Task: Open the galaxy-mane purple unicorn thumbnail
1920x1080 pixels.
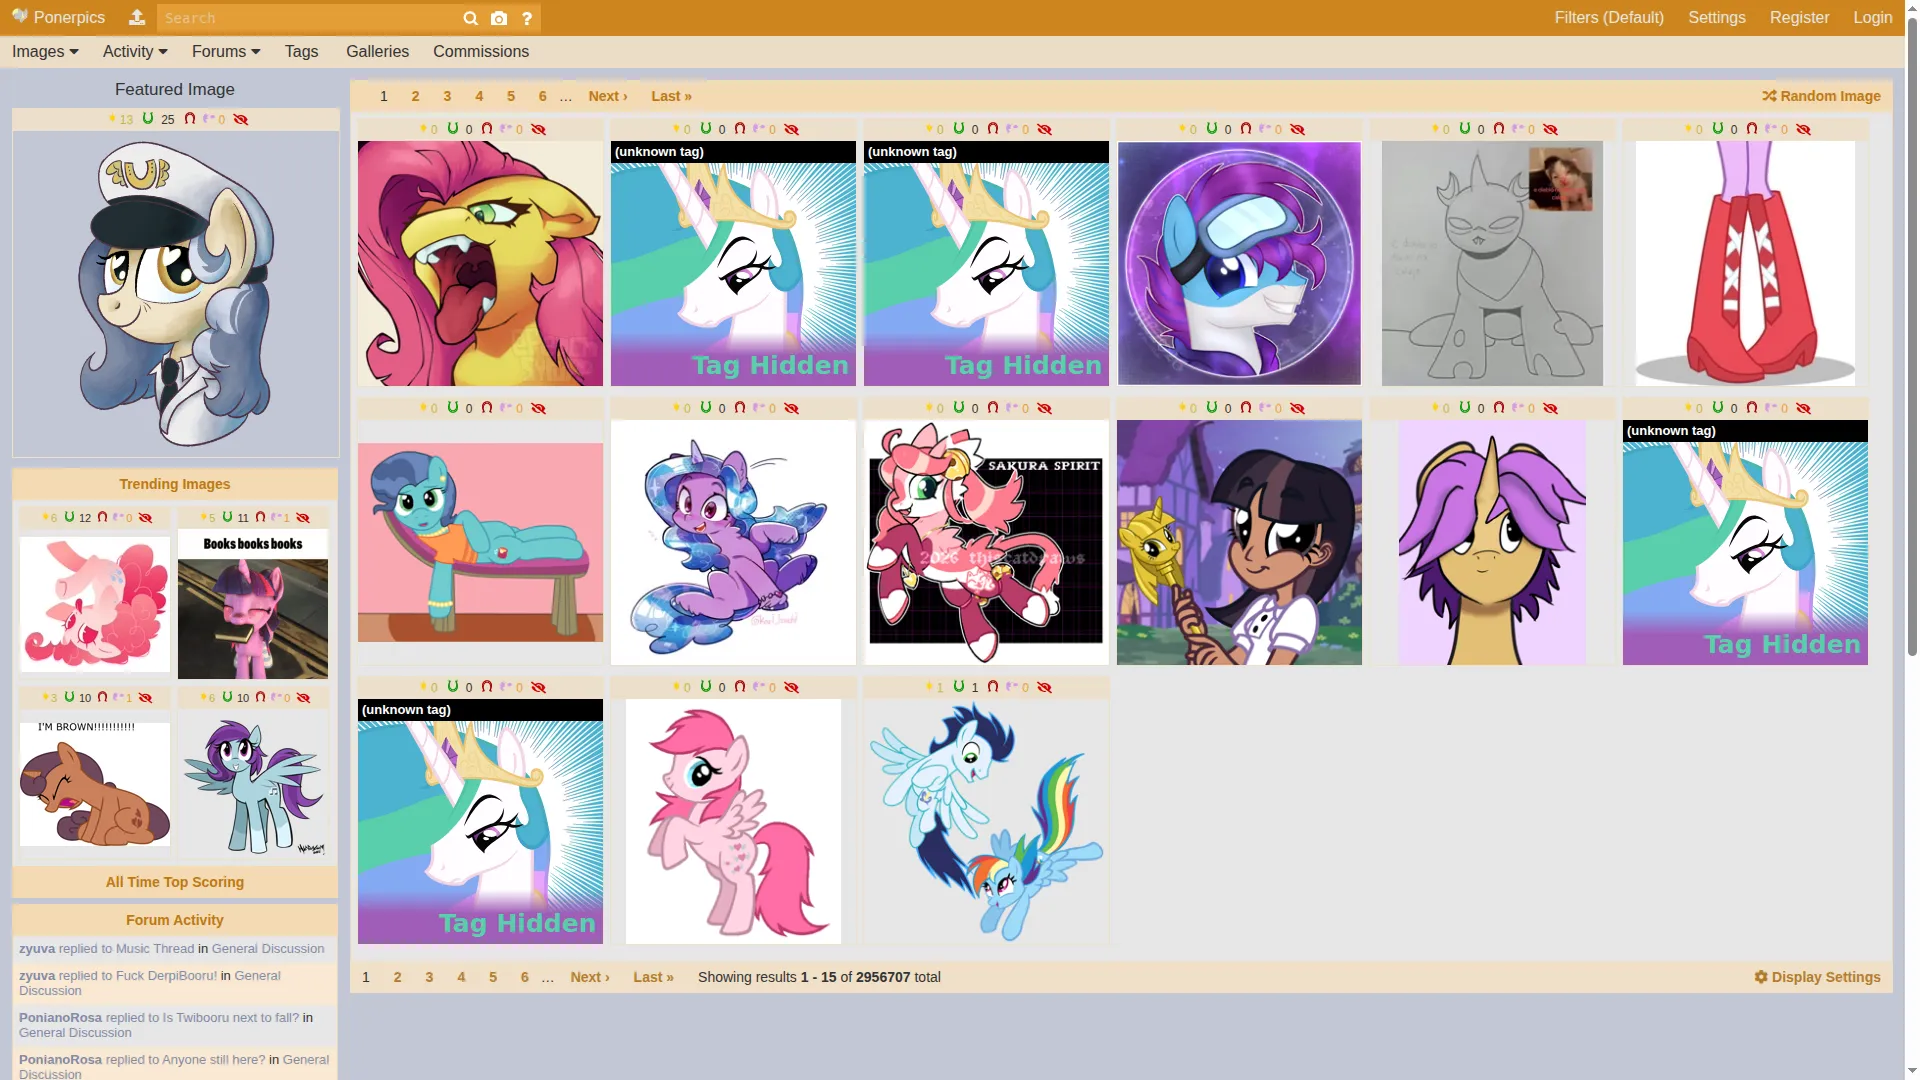Action: coord(733,542)
